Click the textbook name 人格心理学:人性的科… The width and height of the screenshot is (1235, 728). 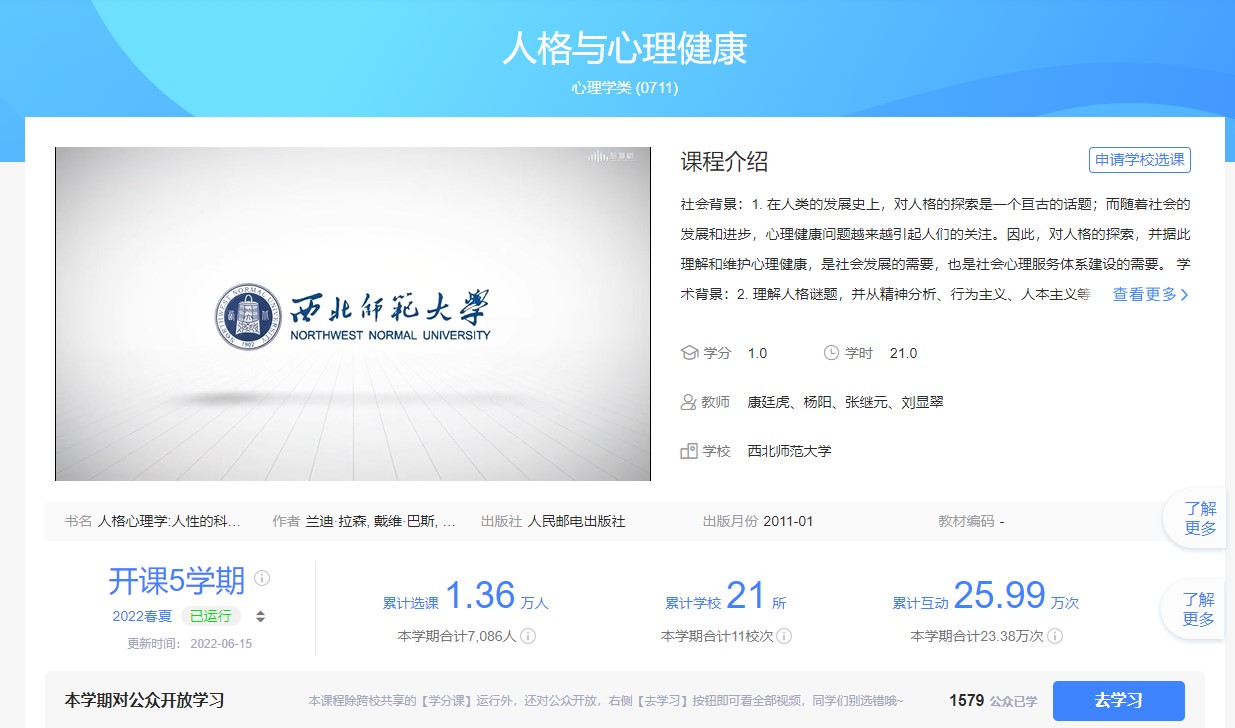coord(169,521)
